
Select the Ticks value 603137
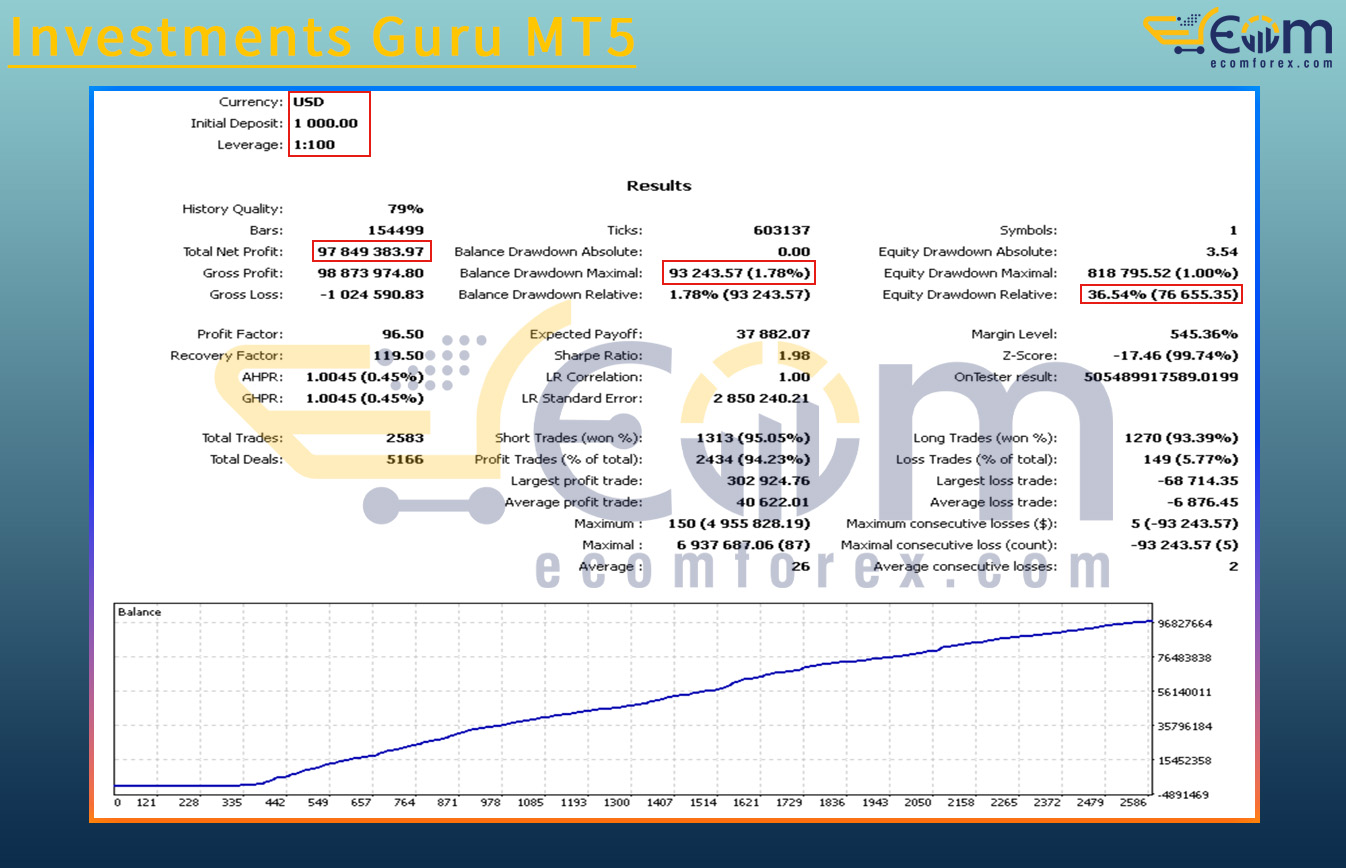[784, 230]
